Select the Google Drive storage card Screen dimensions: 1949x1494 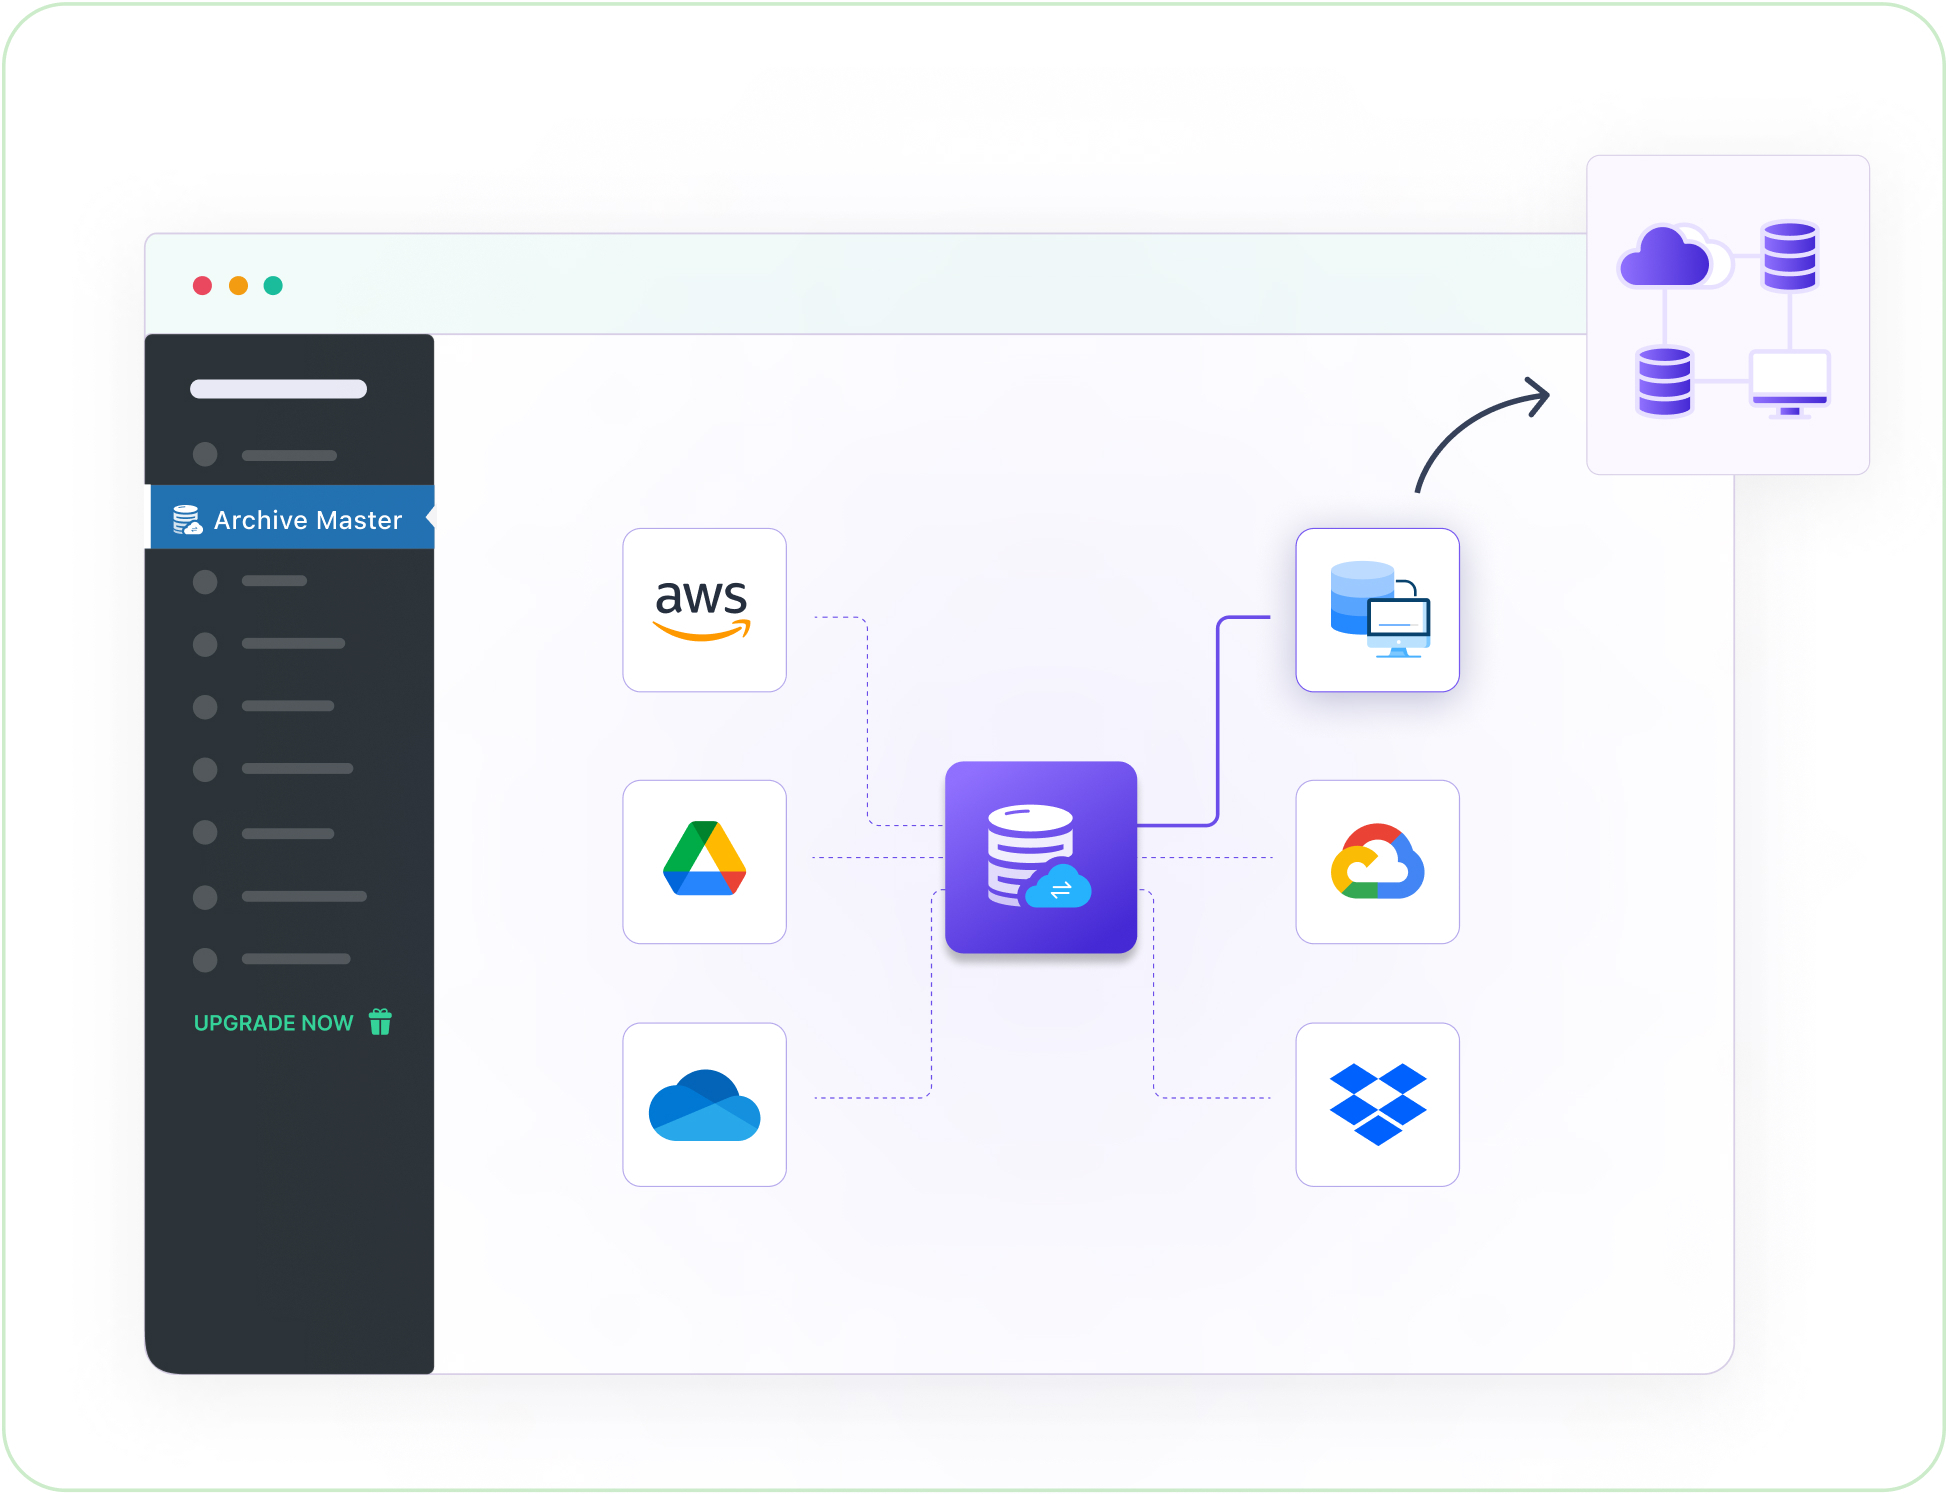(x=705, y=862)
